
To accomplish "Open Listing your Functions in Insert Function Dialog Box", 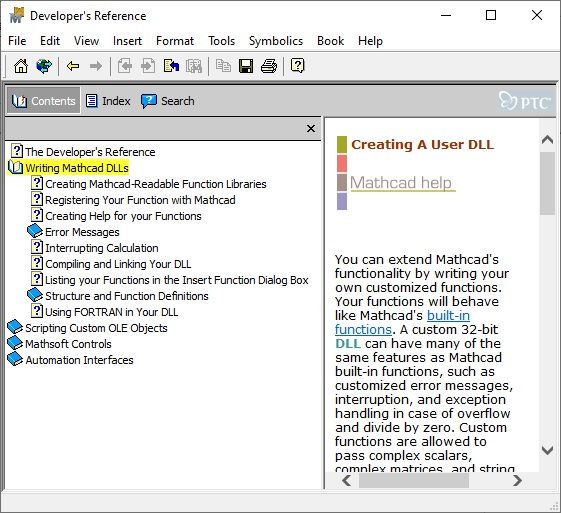I will (177, 280).
